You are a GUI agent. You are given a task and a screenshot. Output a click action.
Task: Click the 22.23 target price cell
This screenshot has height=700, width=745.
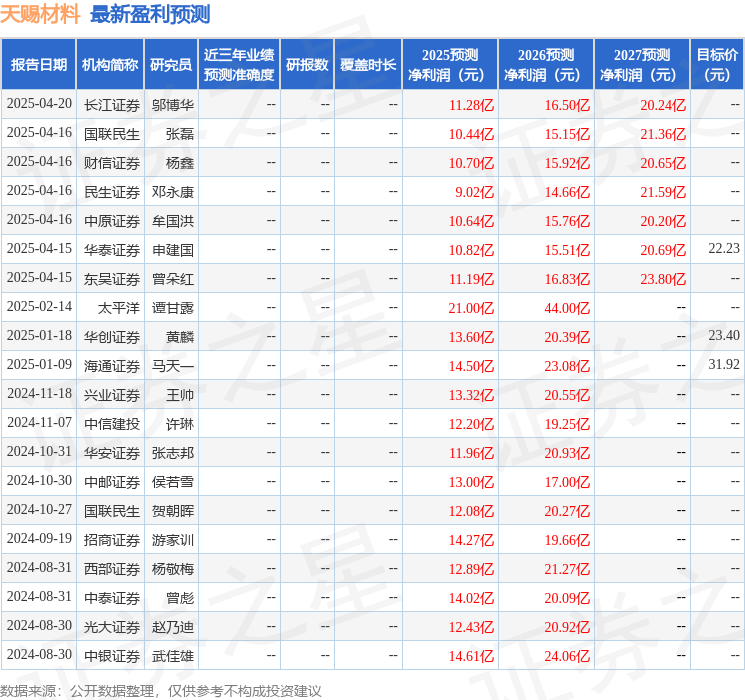click(723, 249)
